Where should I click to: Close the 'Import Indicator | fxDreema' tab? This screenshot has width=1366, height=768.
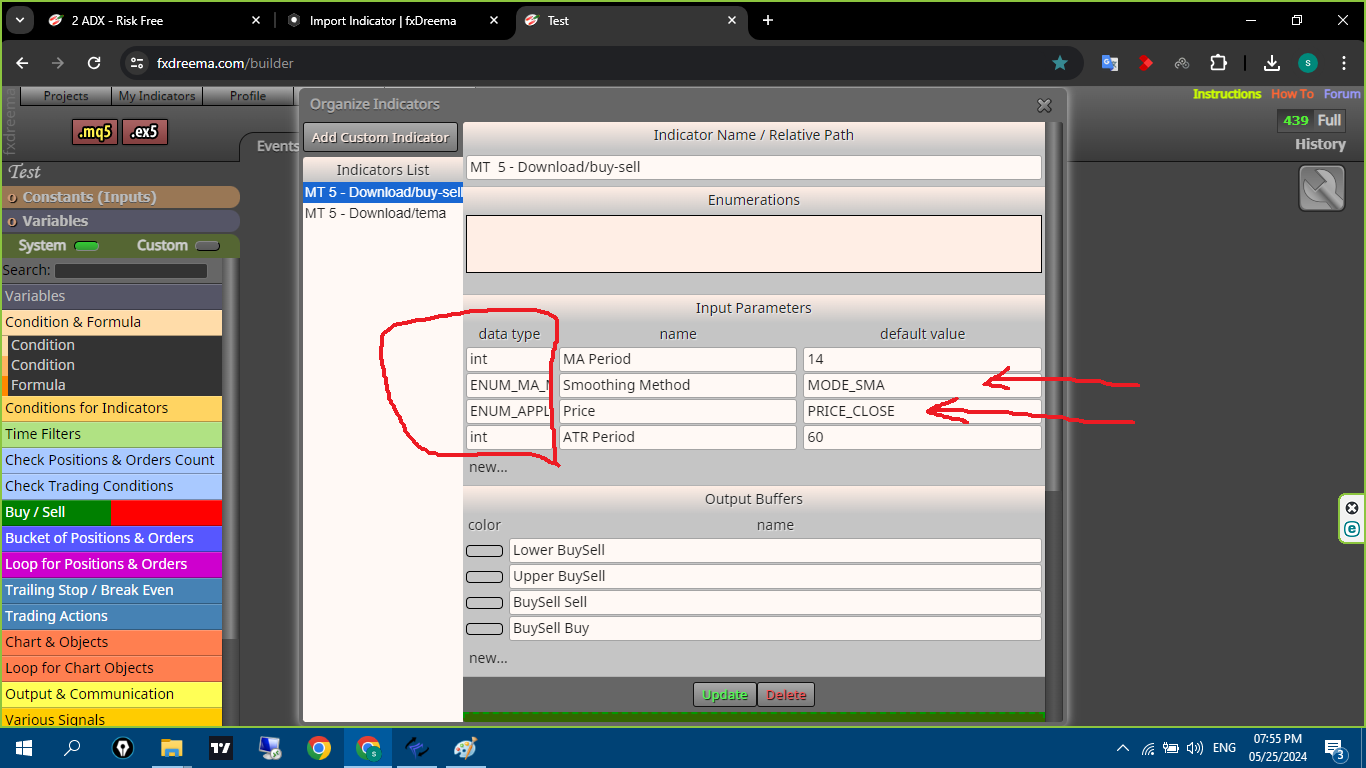click(x=494, y=20)
